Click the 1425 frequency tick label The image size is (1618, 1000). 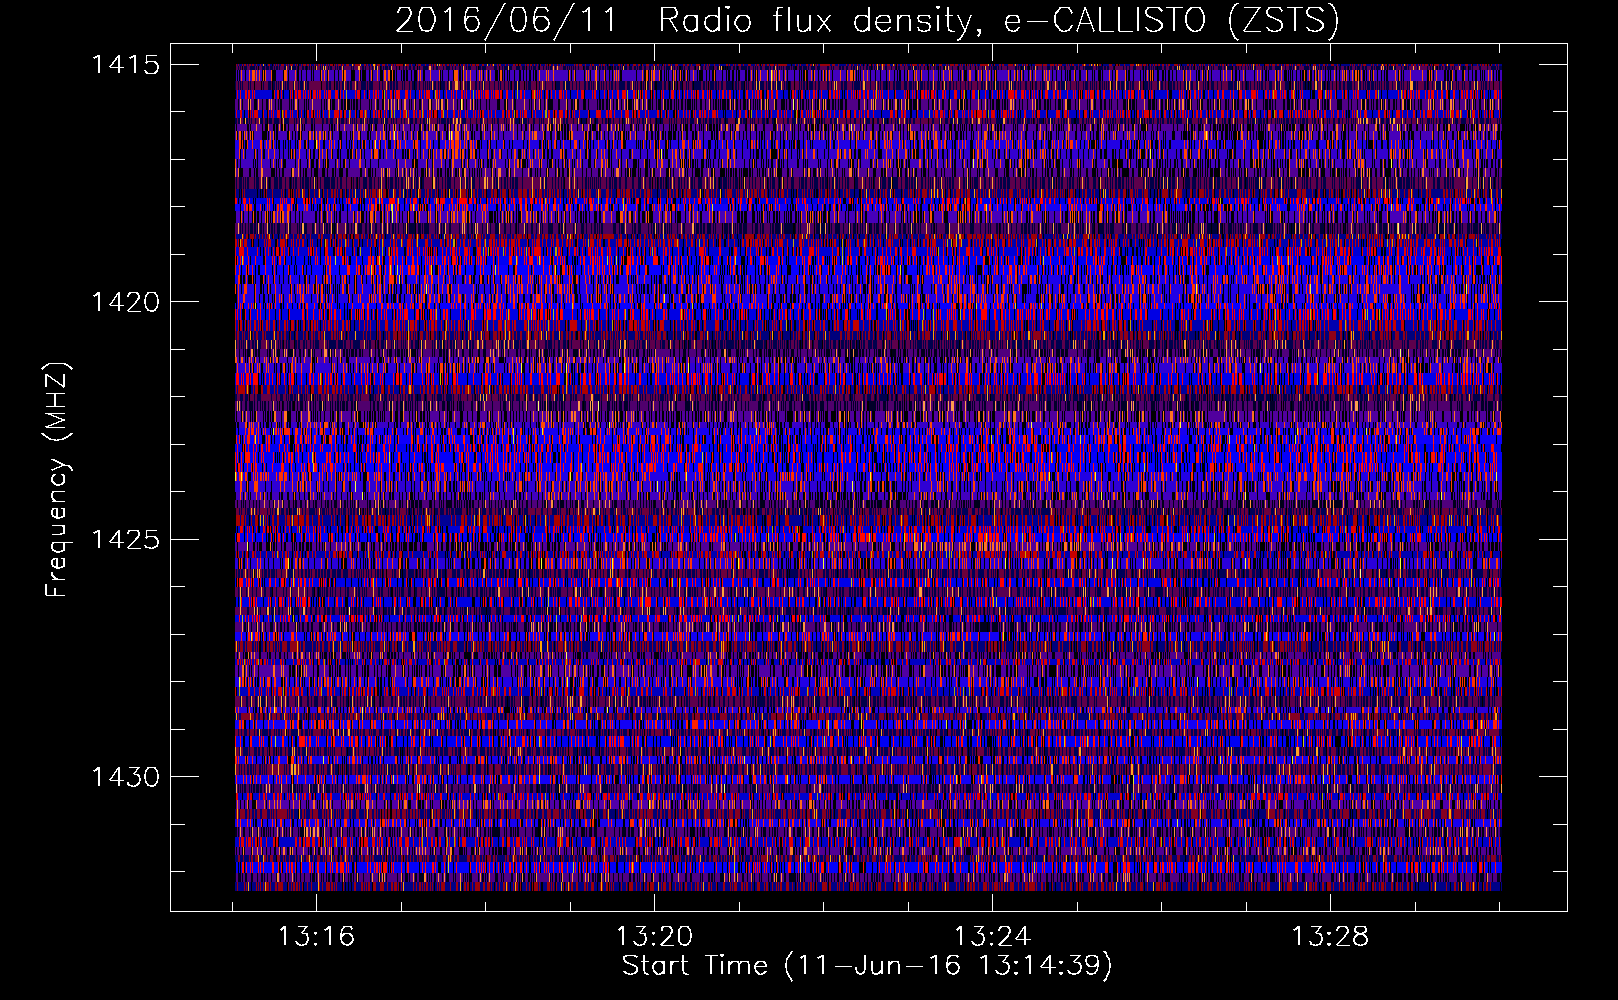pos(126,540)
